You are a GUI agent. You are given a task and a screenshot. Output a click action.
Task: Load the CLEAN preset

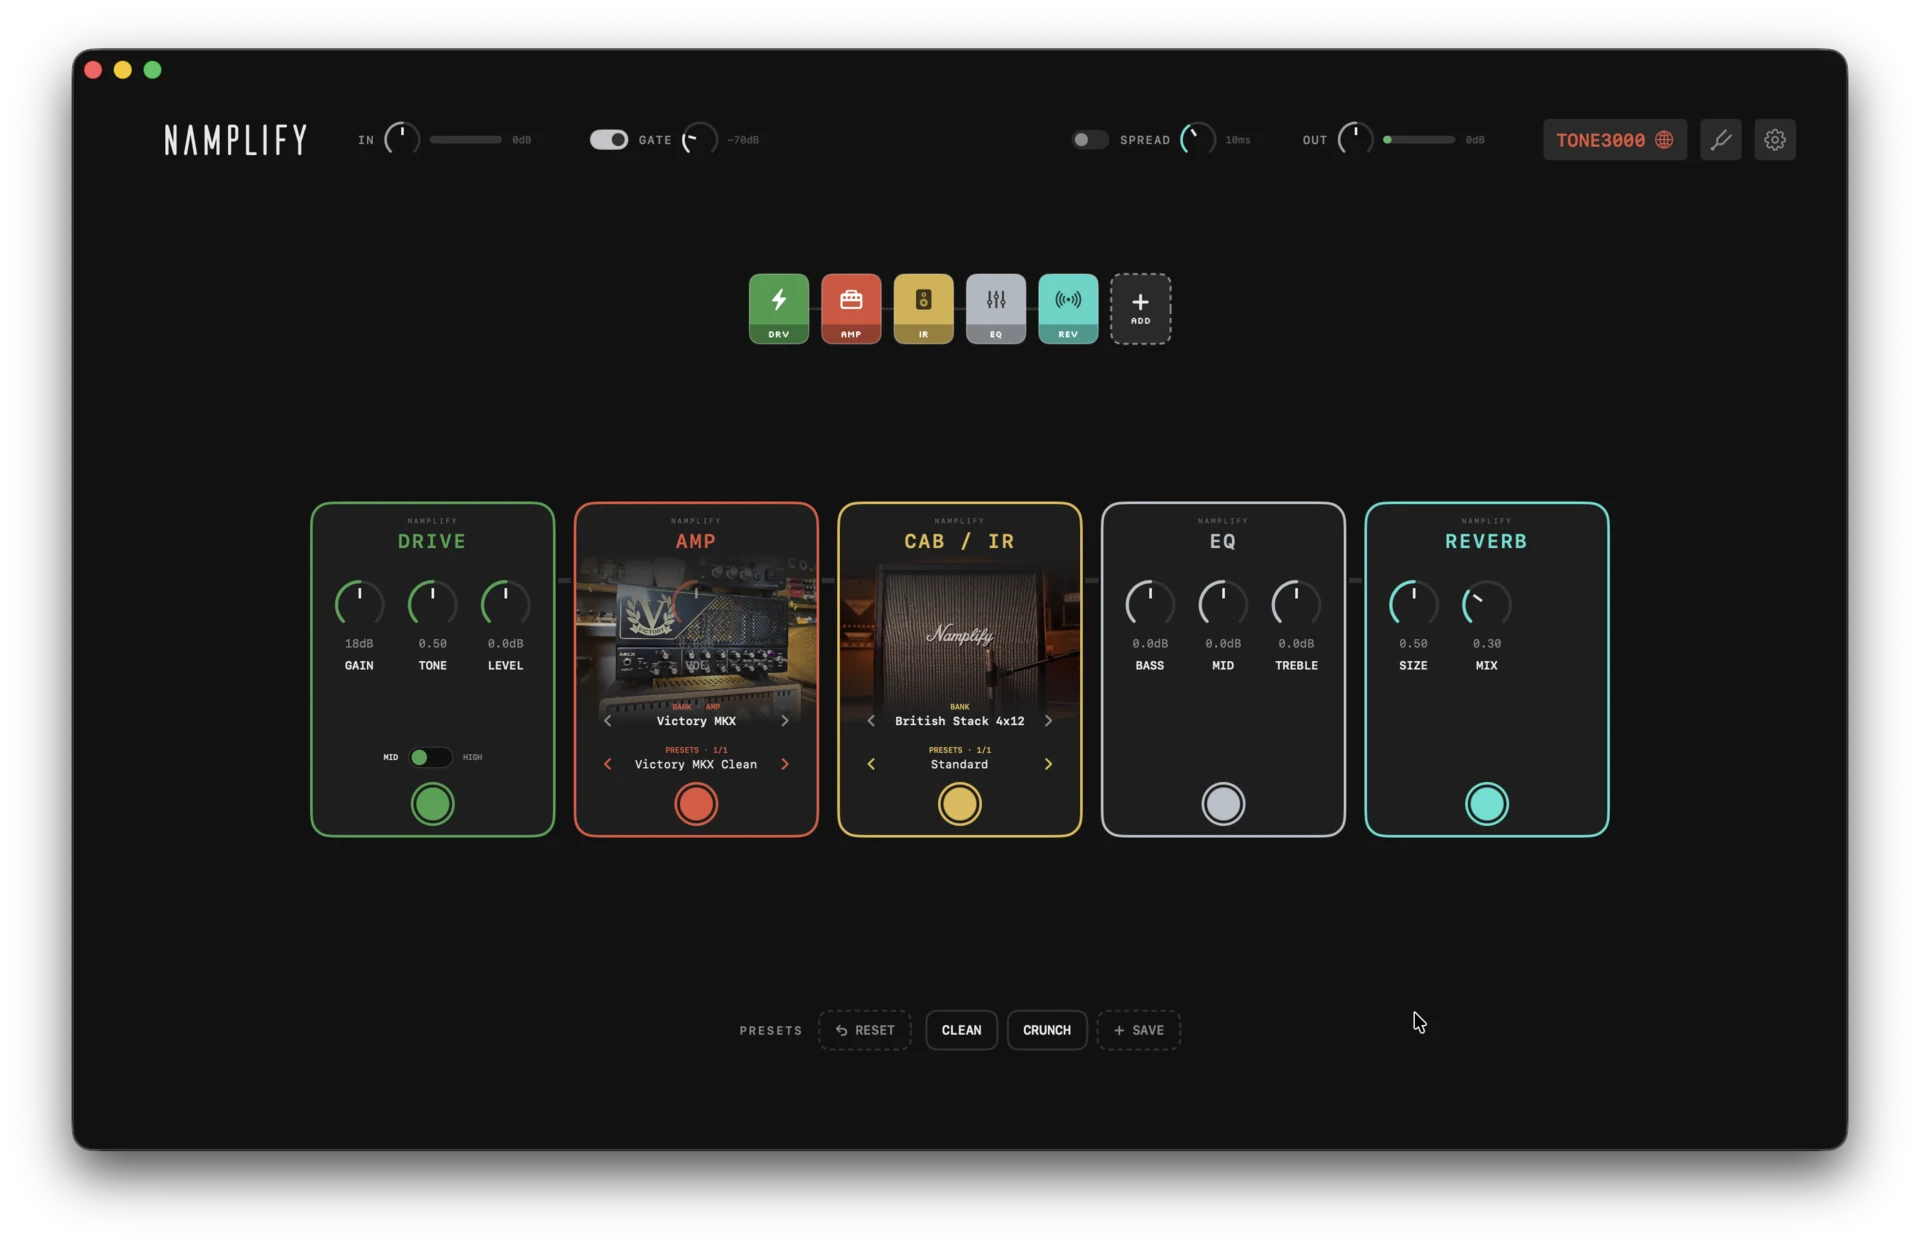coord(961,1030)
